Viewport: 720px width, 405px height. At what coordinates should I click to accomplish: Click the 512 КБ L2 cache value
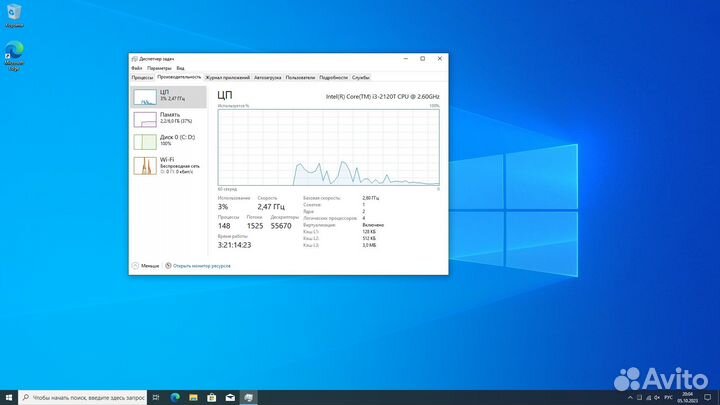[x=369, y=239]
